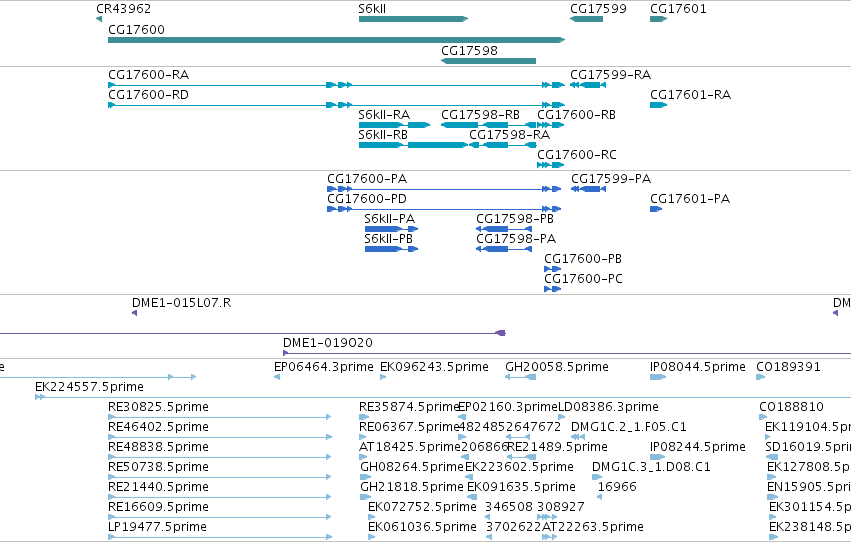
Task: Select CG17601-RA transcript label
Action: (690, 95)
